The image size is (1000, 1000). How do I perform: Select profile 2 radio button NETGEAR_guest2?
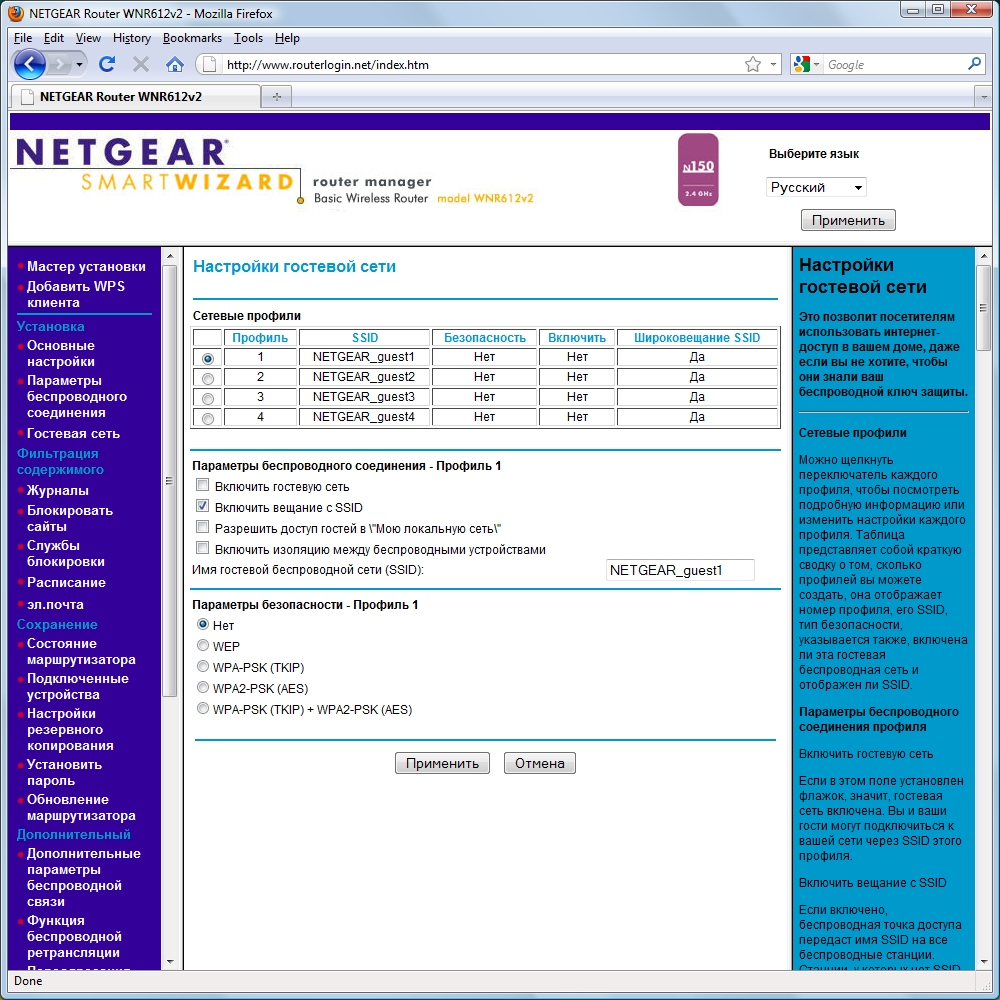(207, 378)
